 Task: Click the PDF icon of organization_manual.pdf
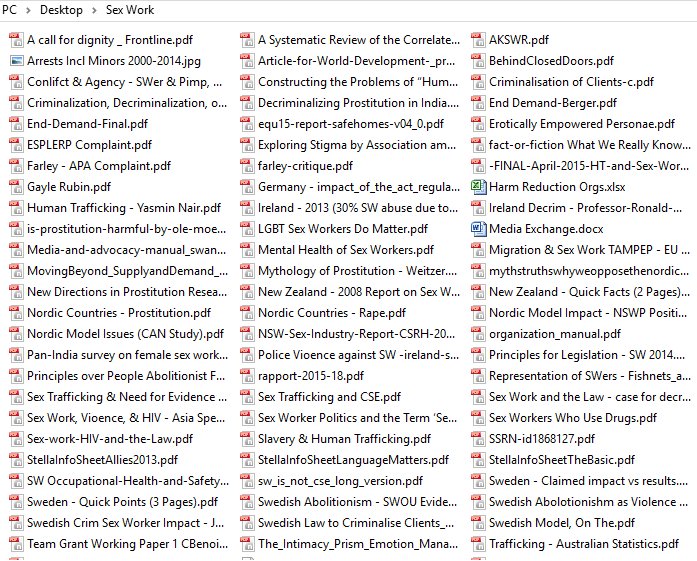coord(478,334)
